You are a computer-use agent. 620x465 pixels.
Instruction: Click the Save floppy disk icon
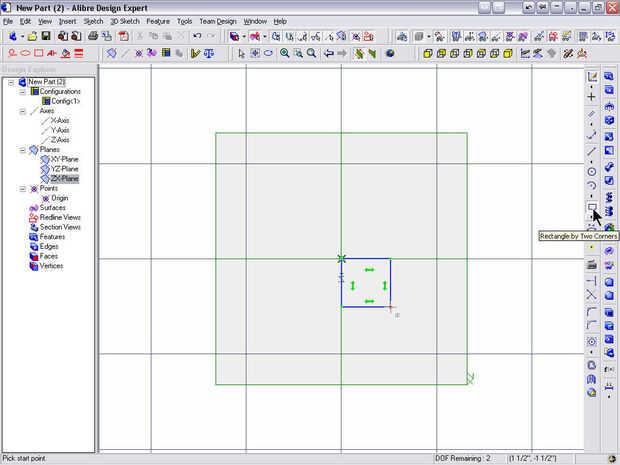(x=46, y=36)
